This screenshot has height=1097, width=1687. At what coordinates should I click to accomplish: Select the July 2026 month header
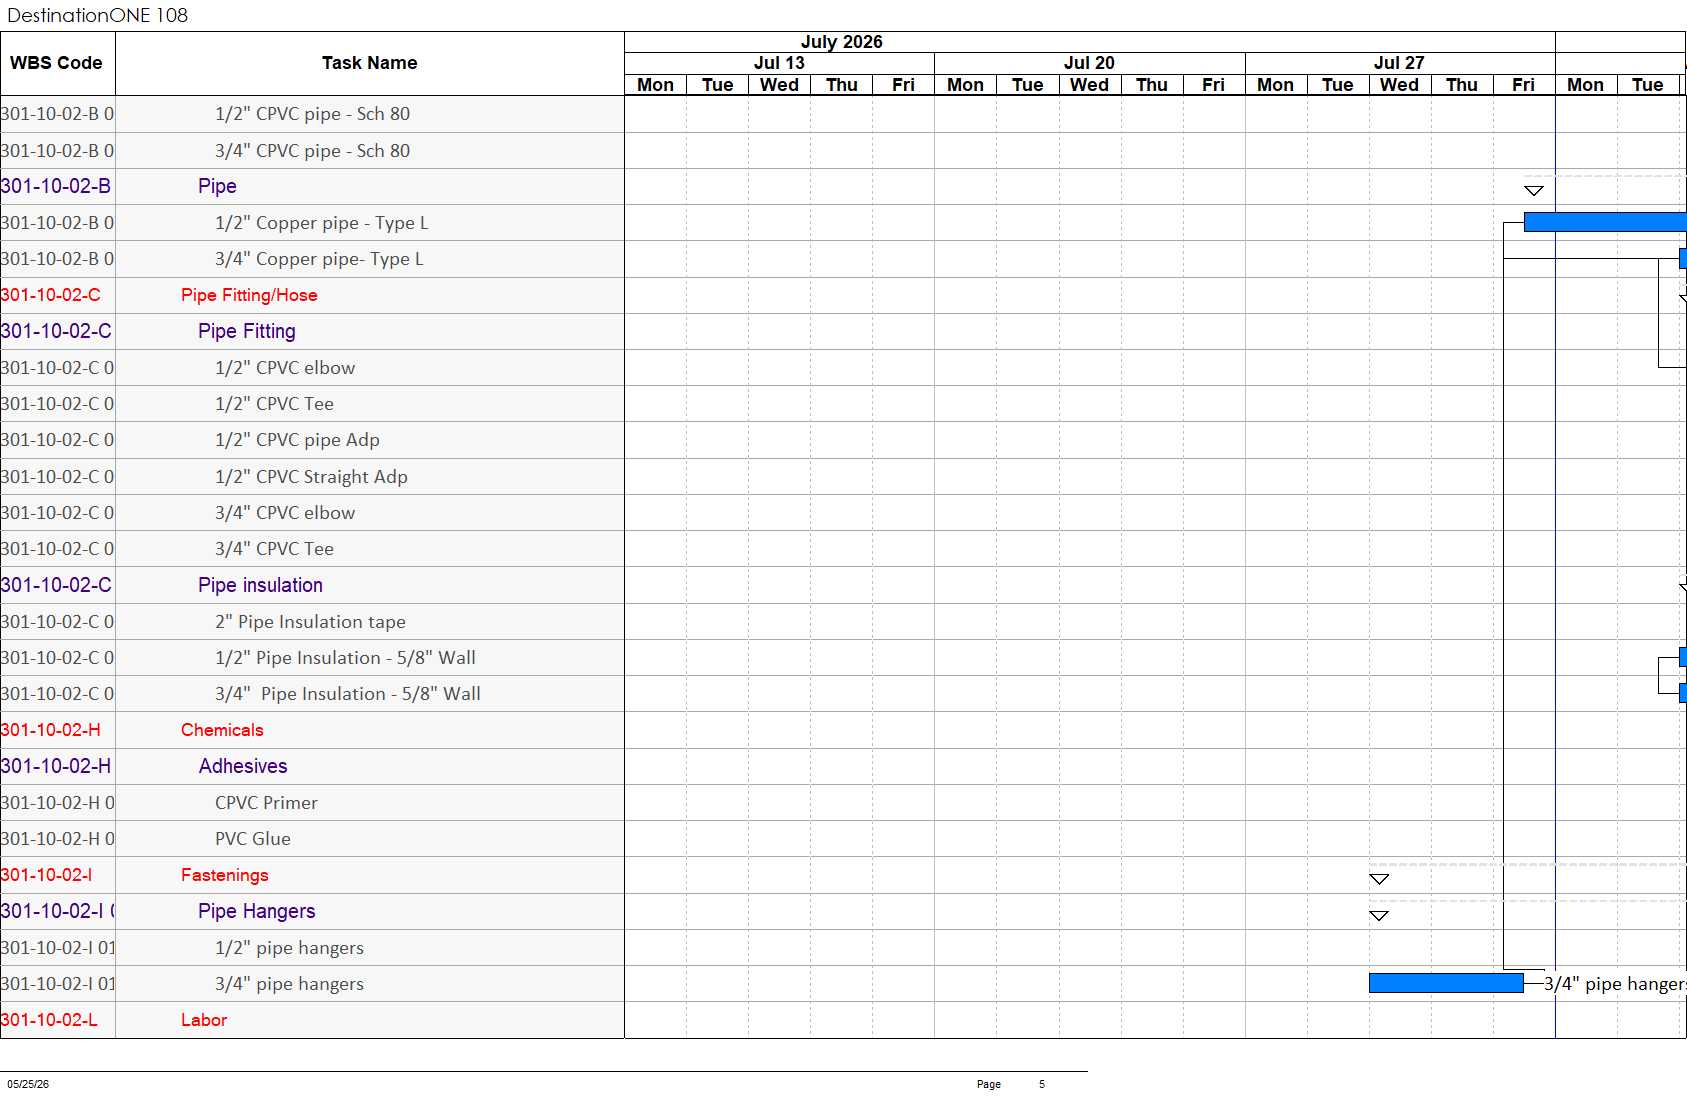[841, 42]
